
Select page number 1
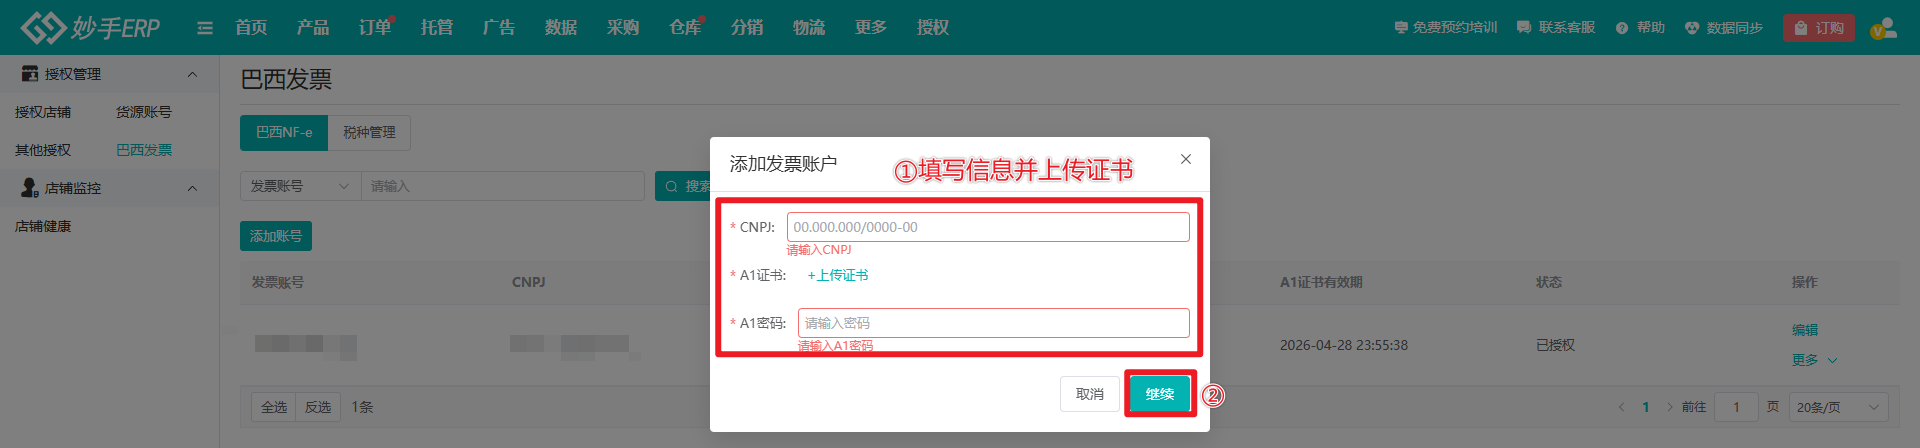pos(1646,407)
